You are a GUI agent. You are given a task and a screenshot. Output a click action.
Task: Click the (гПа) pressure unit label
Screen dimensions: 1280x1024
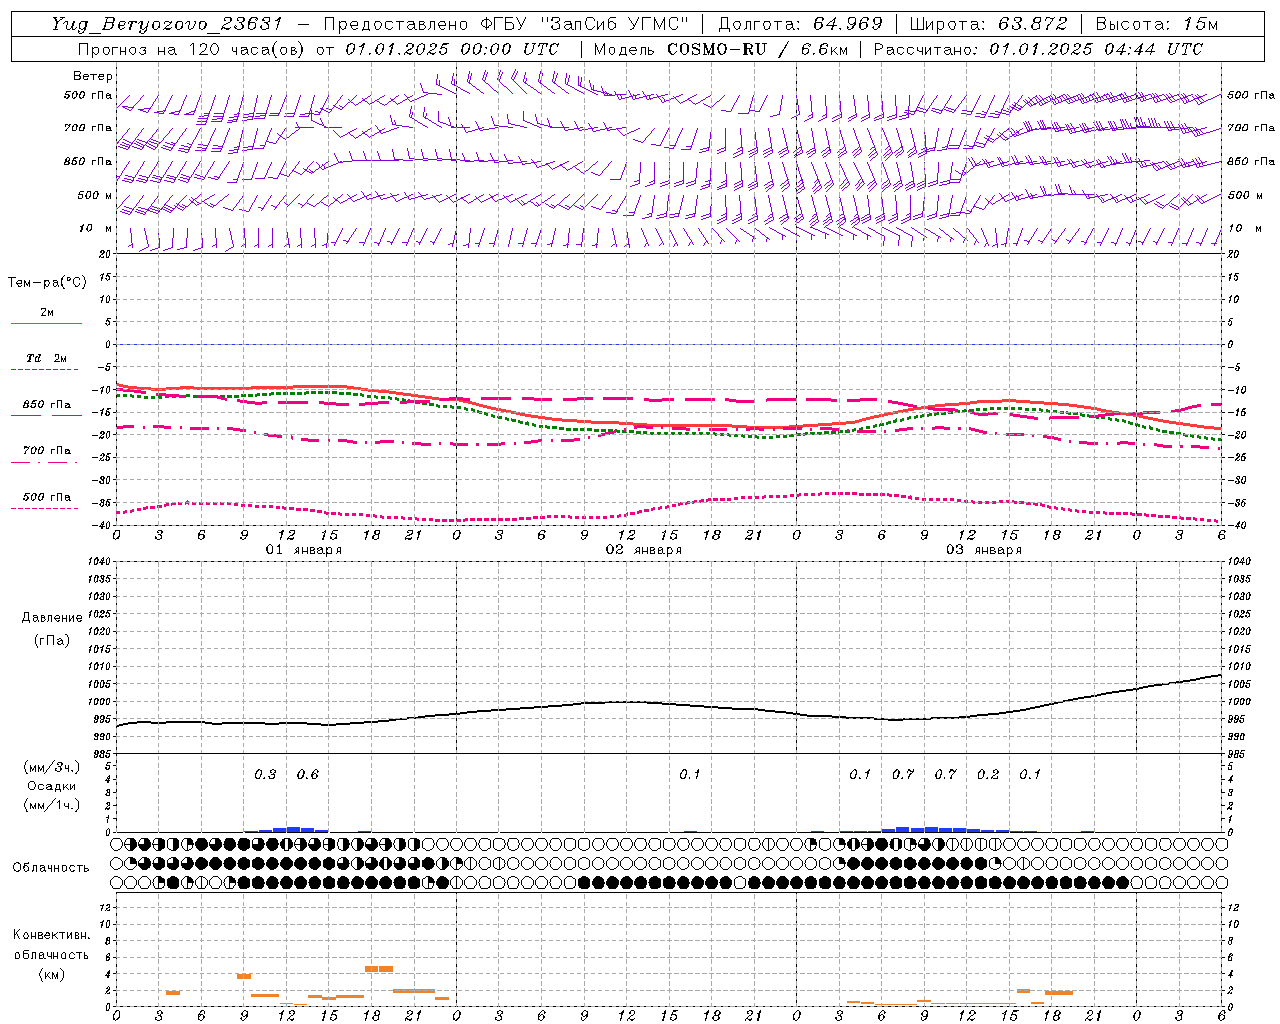pos(52,641)
